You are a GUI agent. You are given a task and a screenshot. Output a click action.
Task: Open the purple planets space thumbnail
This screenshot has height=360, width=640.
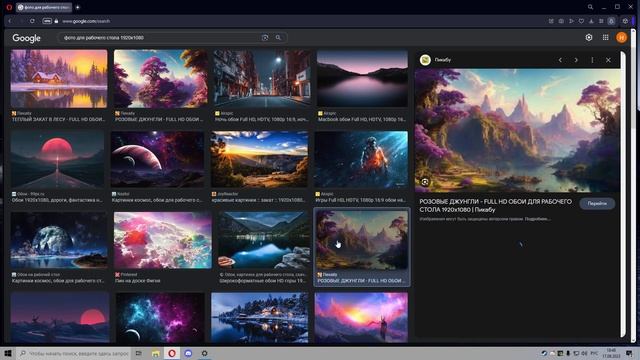point(158,160)
